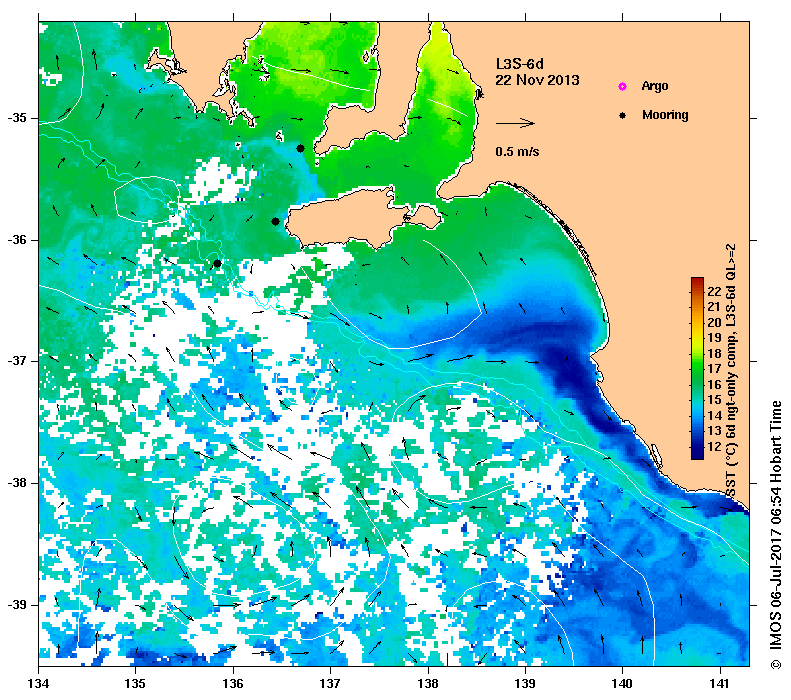Click the 'Mooring' legend label
This screenshot has height=700, width=791.
[x=665, y=115]
